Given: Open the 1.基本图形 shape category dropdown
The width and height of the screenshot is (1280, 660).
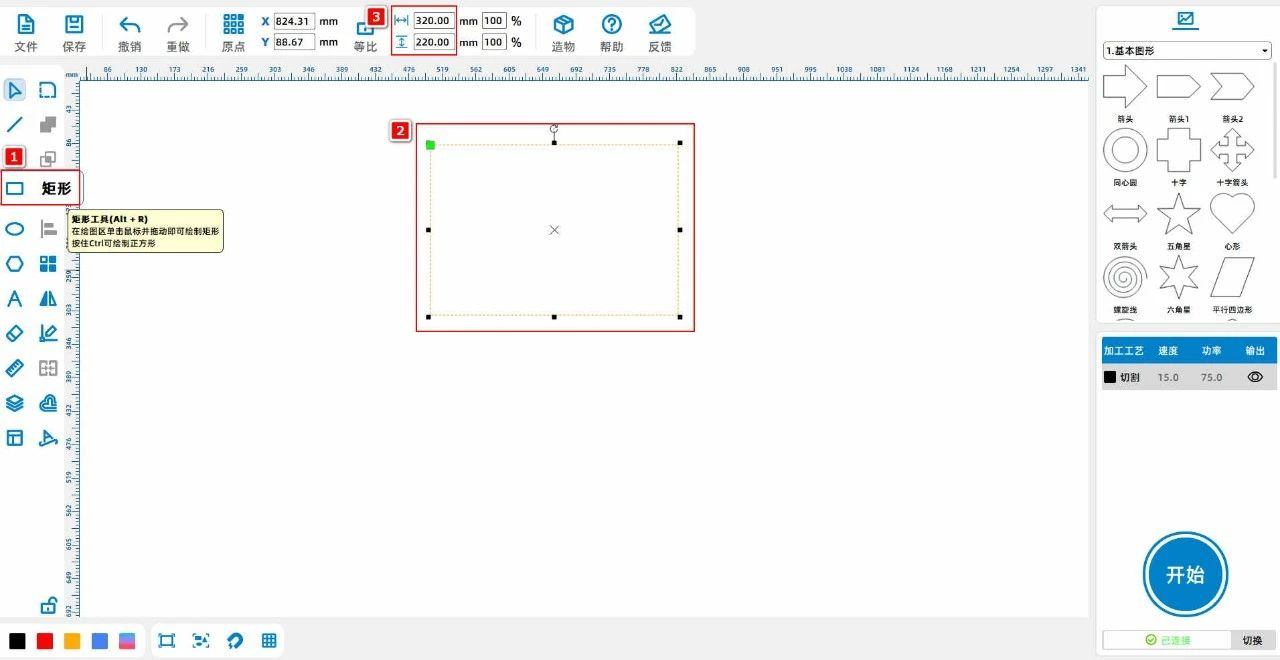Looking at the screenshot, I should point(1186,50).
